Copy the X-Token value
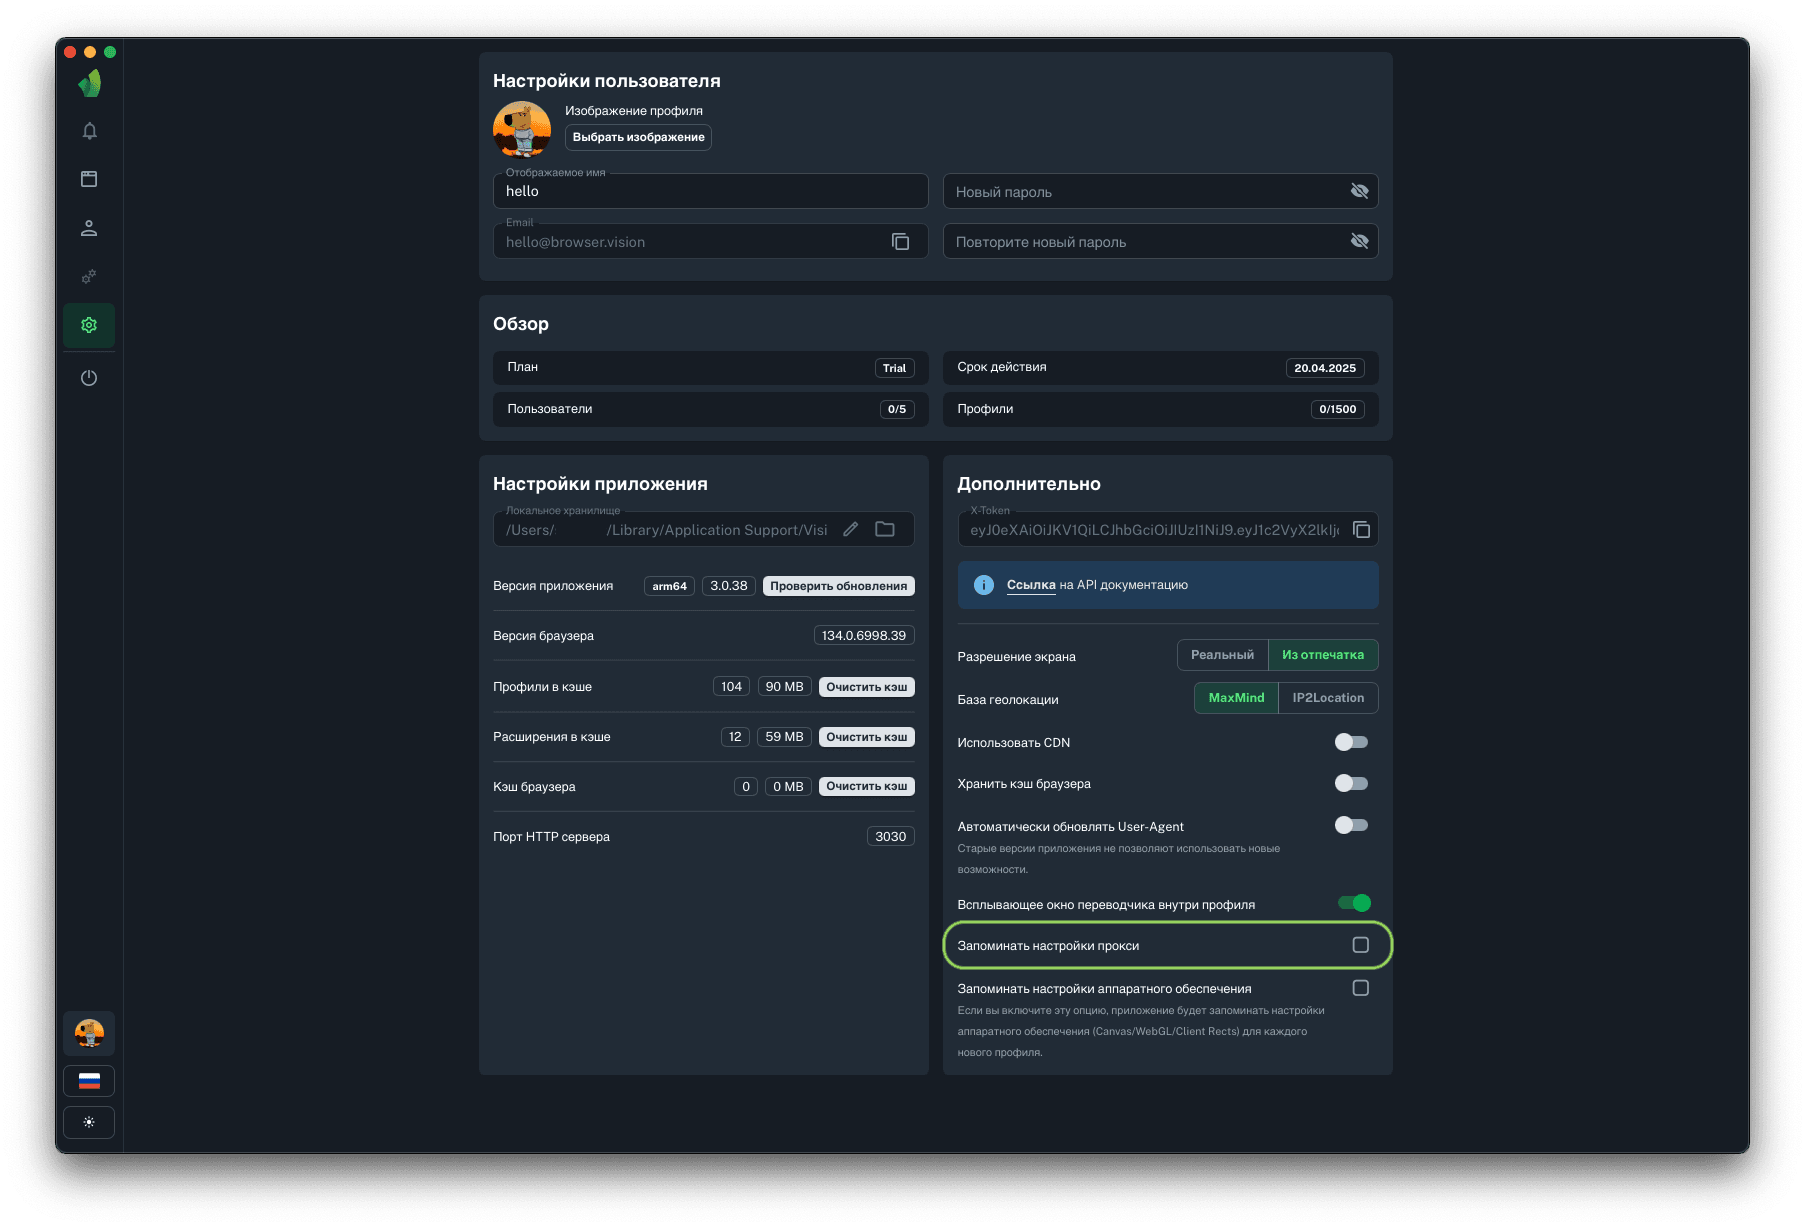Image resolution: width=1805 pixels, height=1227 pixels. (1361, 529)
